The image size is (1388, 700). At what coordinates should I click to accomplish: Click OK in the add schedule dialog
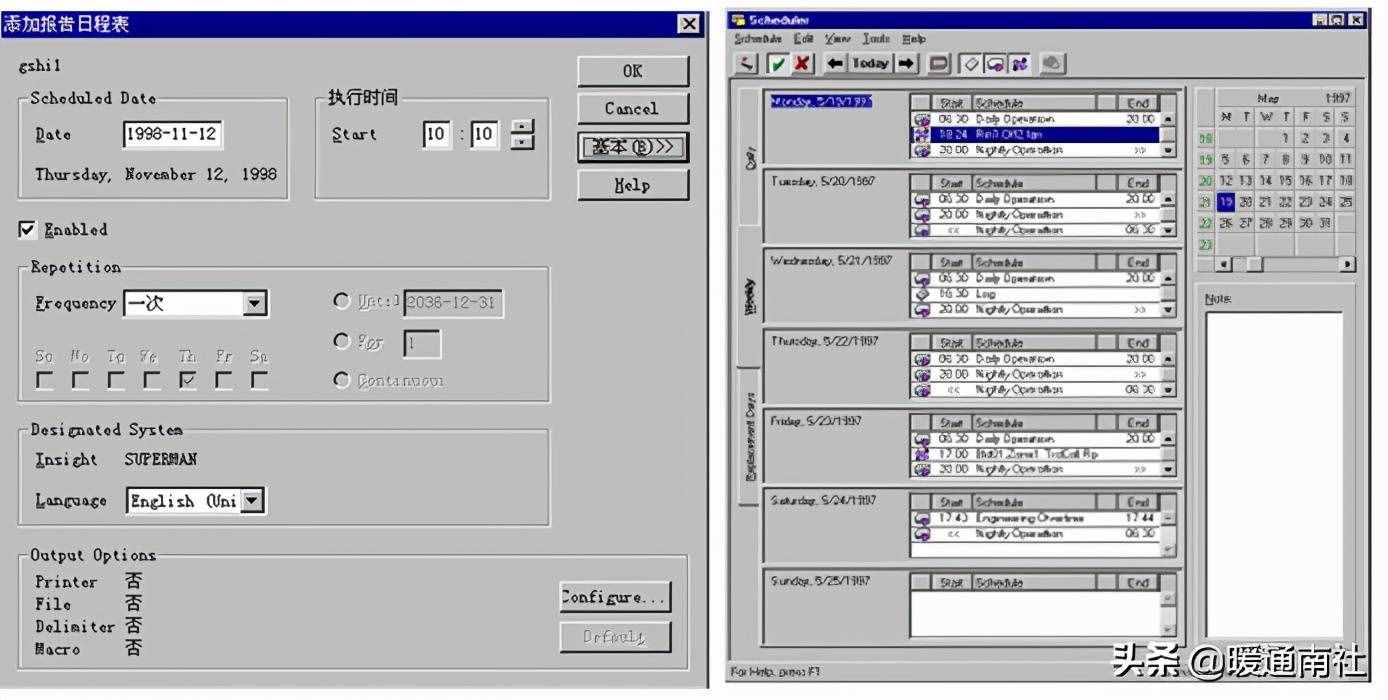(x=632, y=71)
